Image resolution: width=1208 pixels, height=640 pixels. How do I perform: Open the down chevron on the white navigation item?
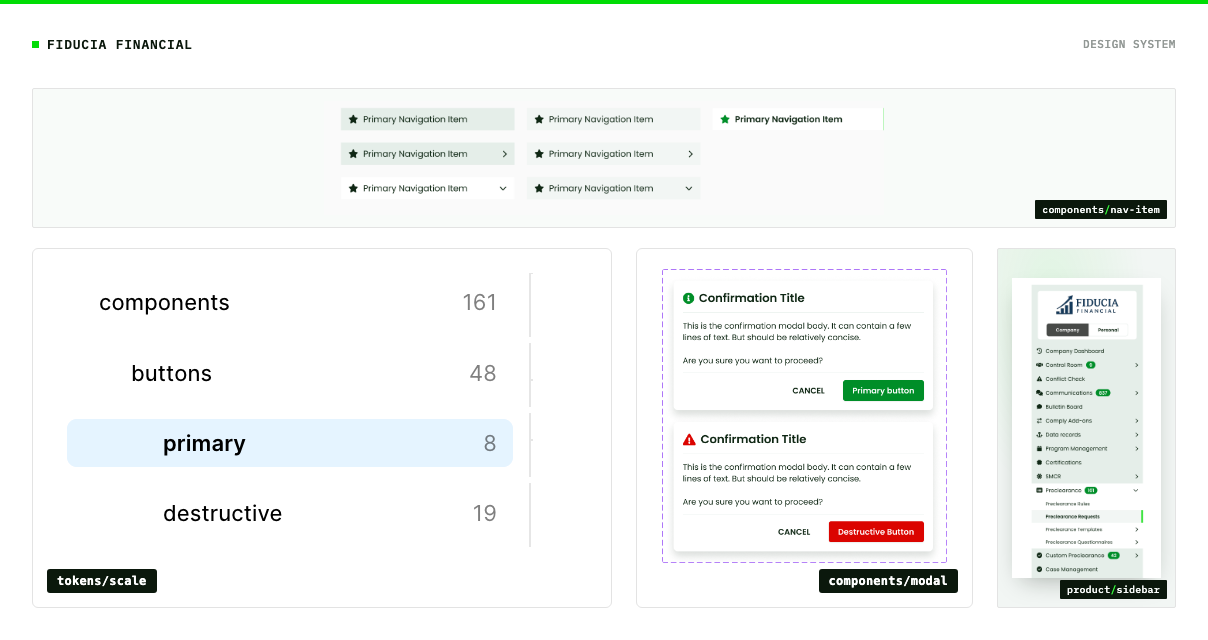503,188
